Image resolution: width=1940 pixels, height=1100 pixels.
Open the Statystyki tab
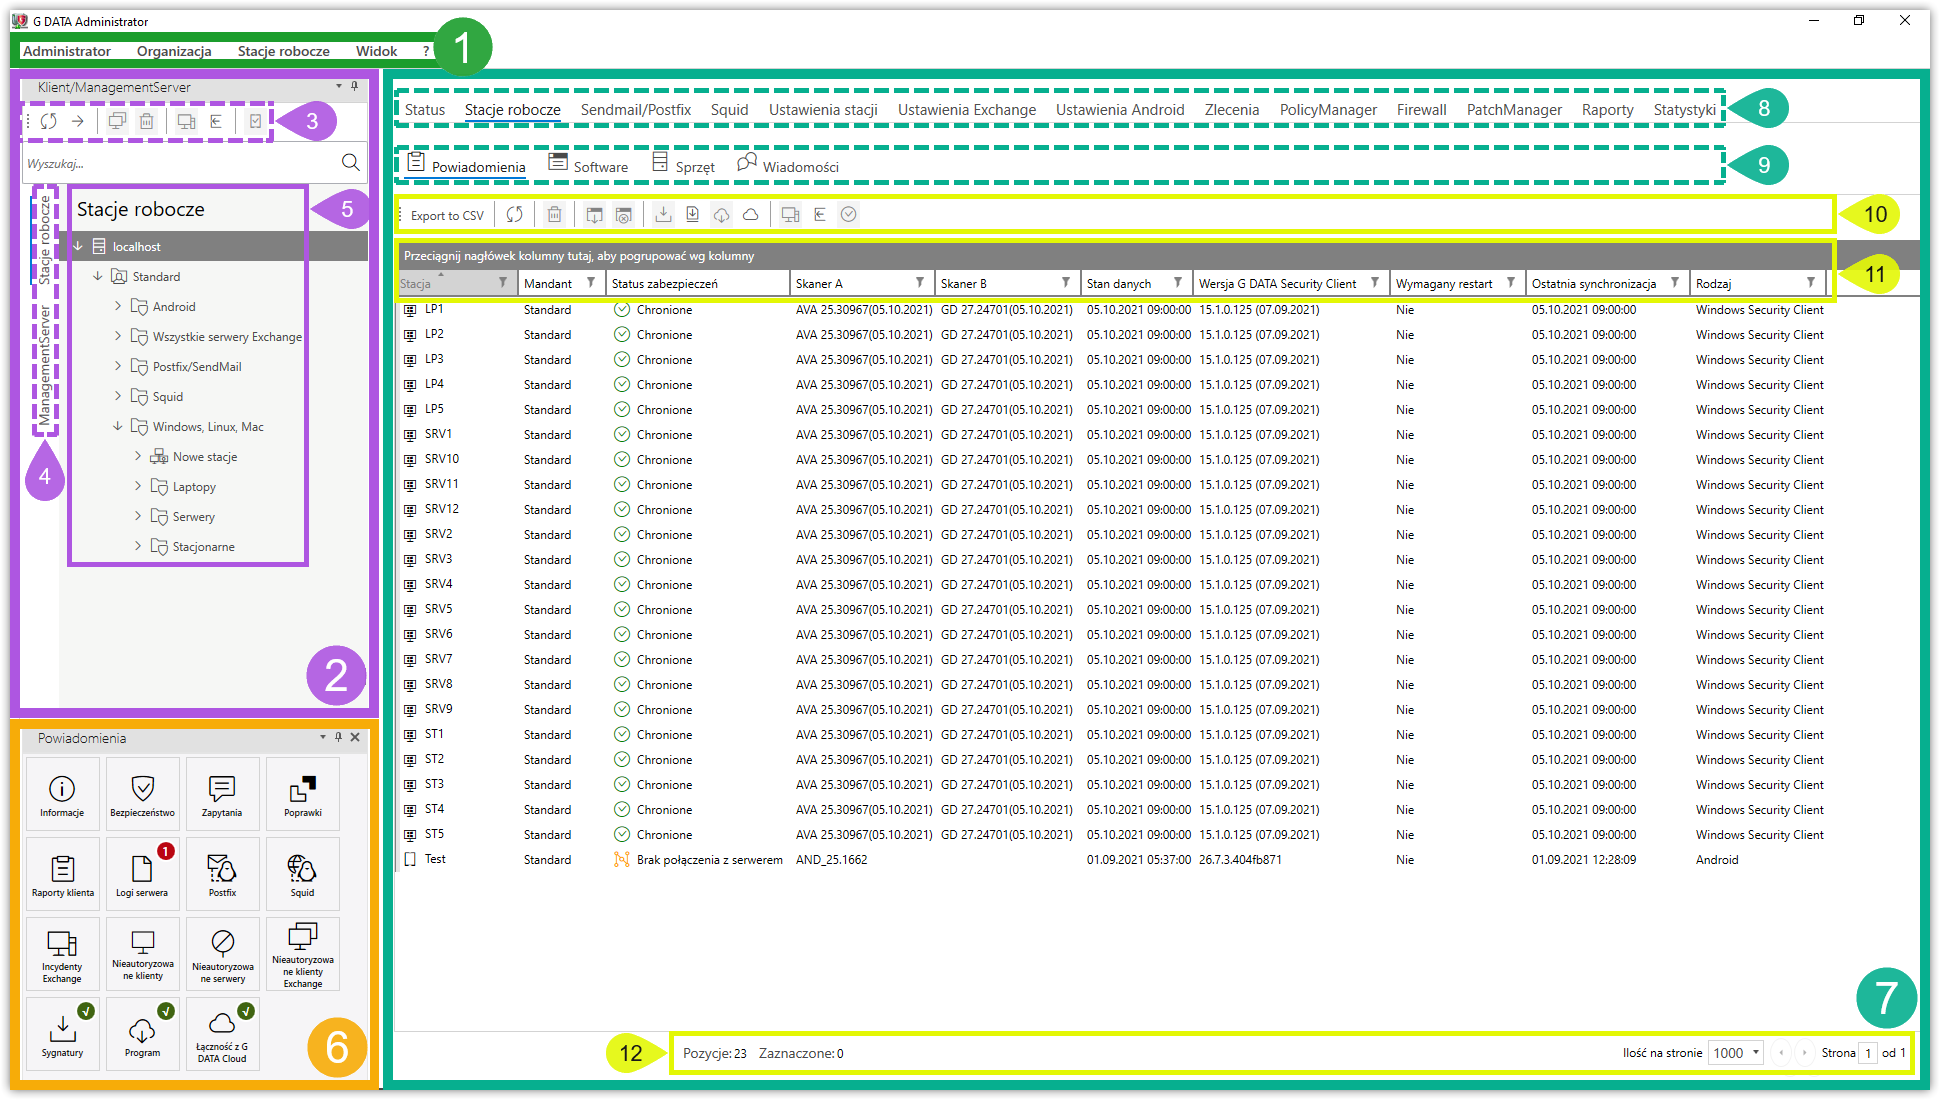[x=1684, y=110]
